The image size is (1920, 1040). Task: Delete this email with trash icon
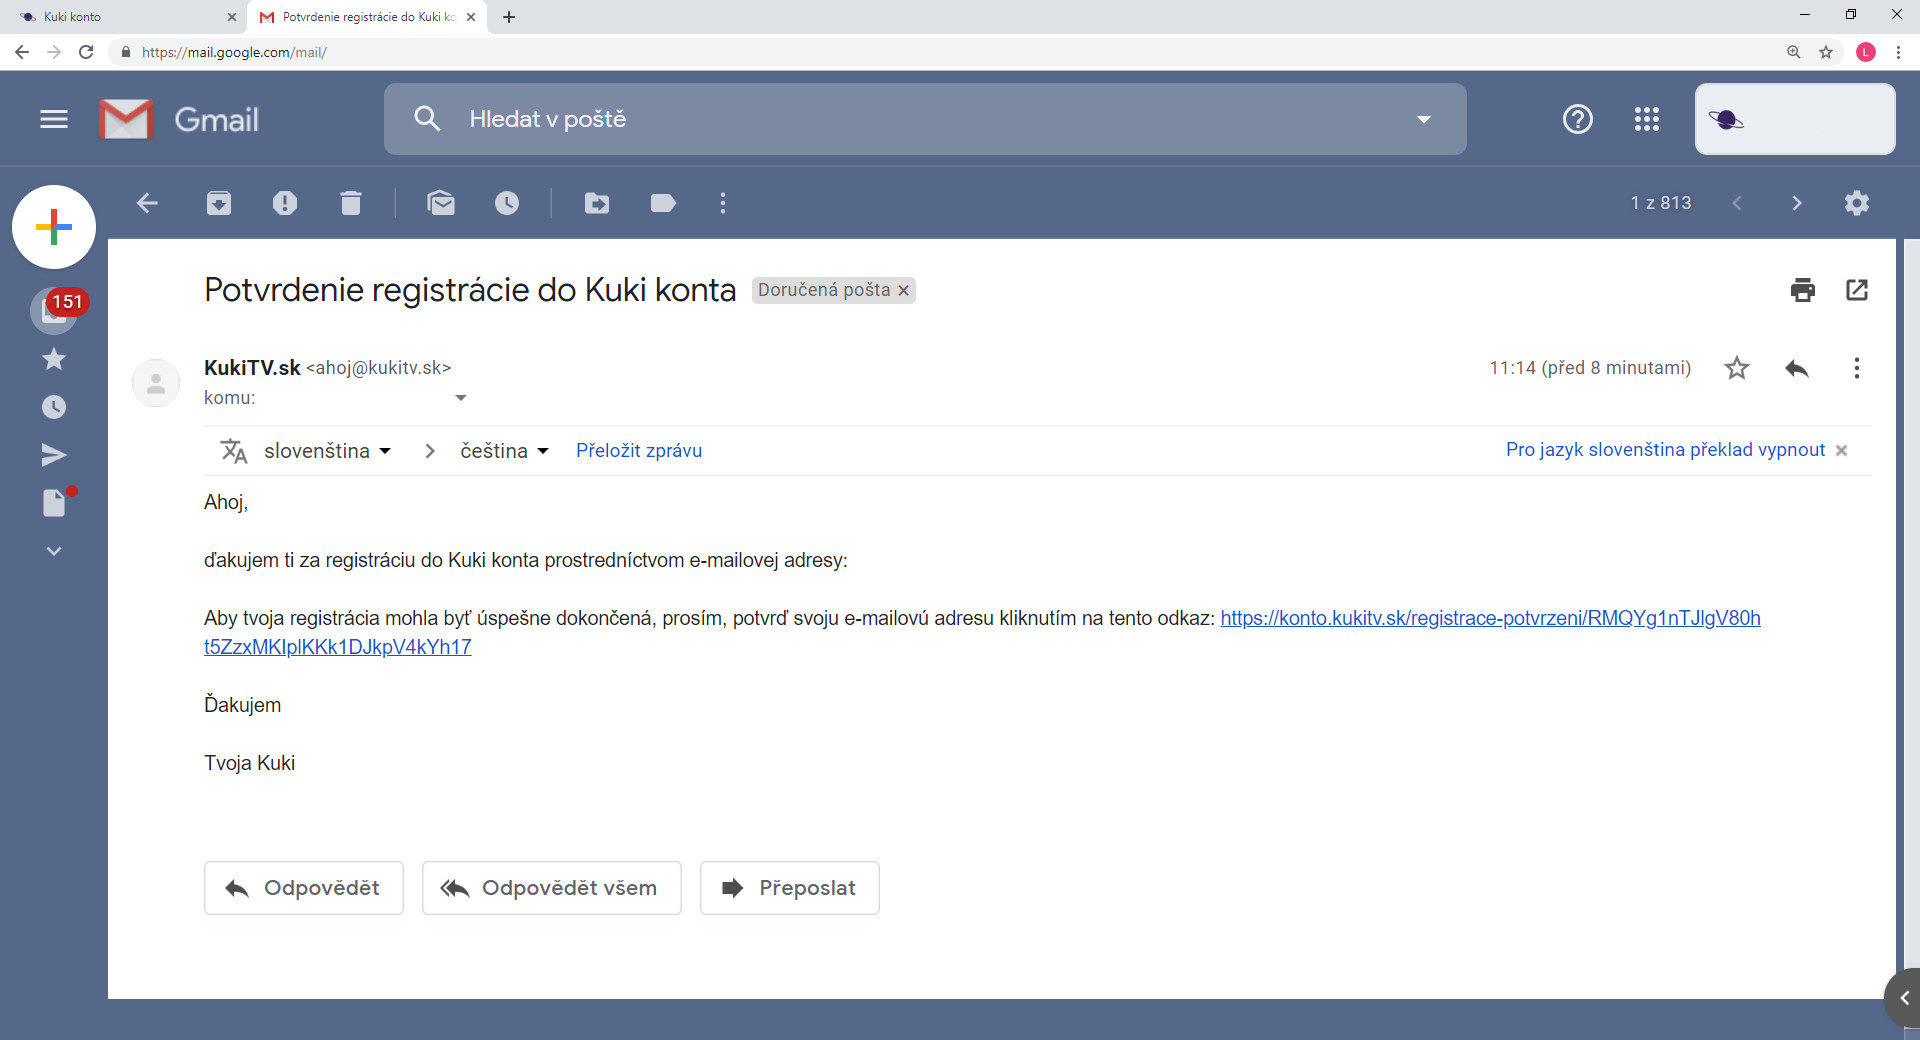point(350,203)
